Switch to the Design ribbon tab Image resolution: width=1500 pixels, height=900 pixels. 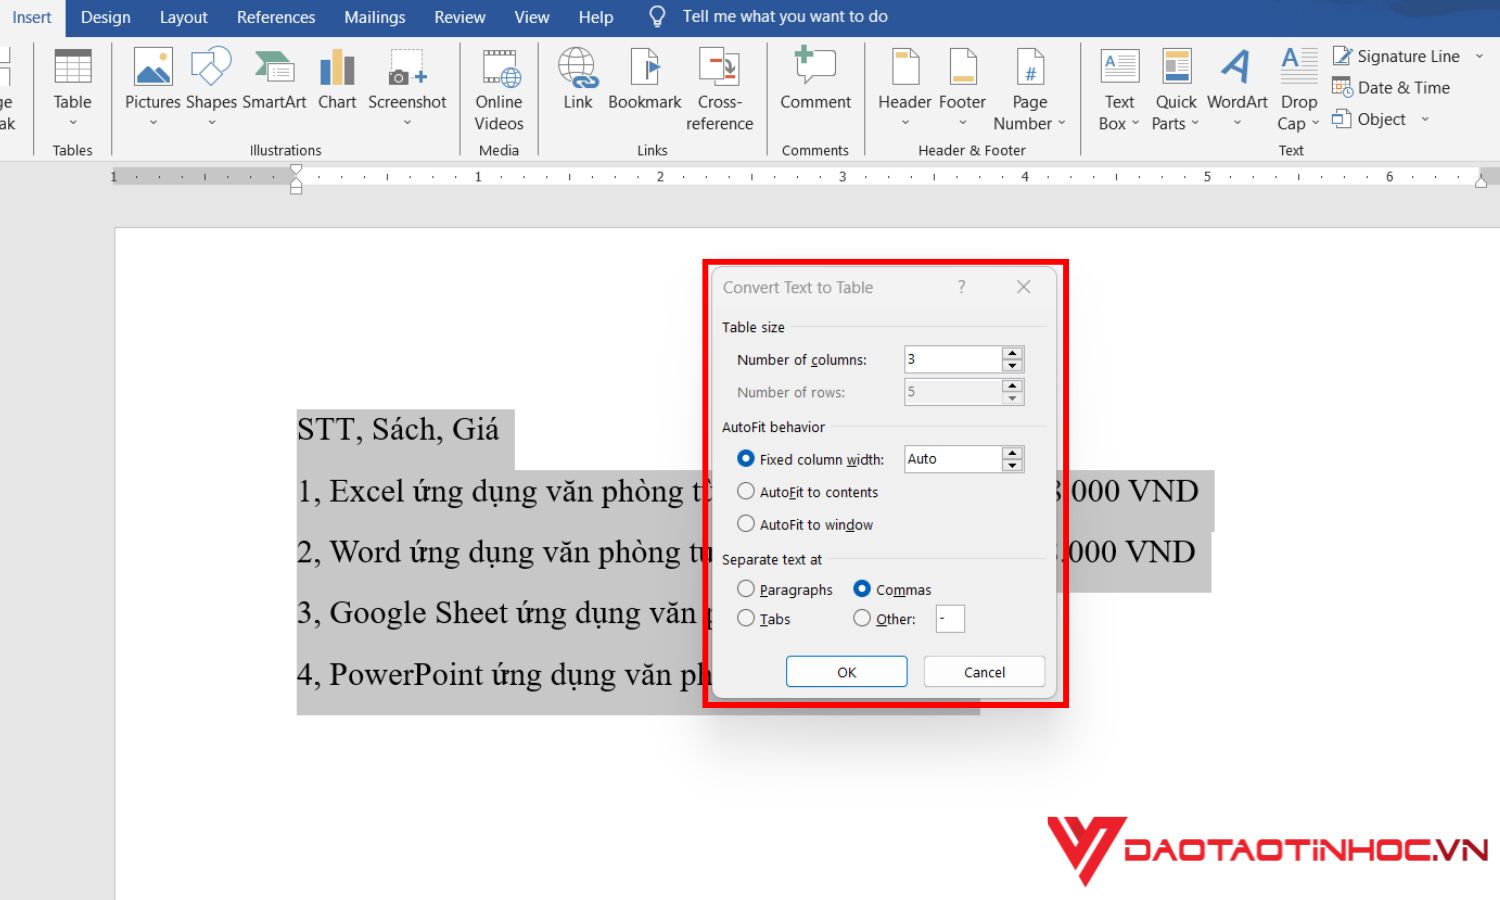(105, 16)
